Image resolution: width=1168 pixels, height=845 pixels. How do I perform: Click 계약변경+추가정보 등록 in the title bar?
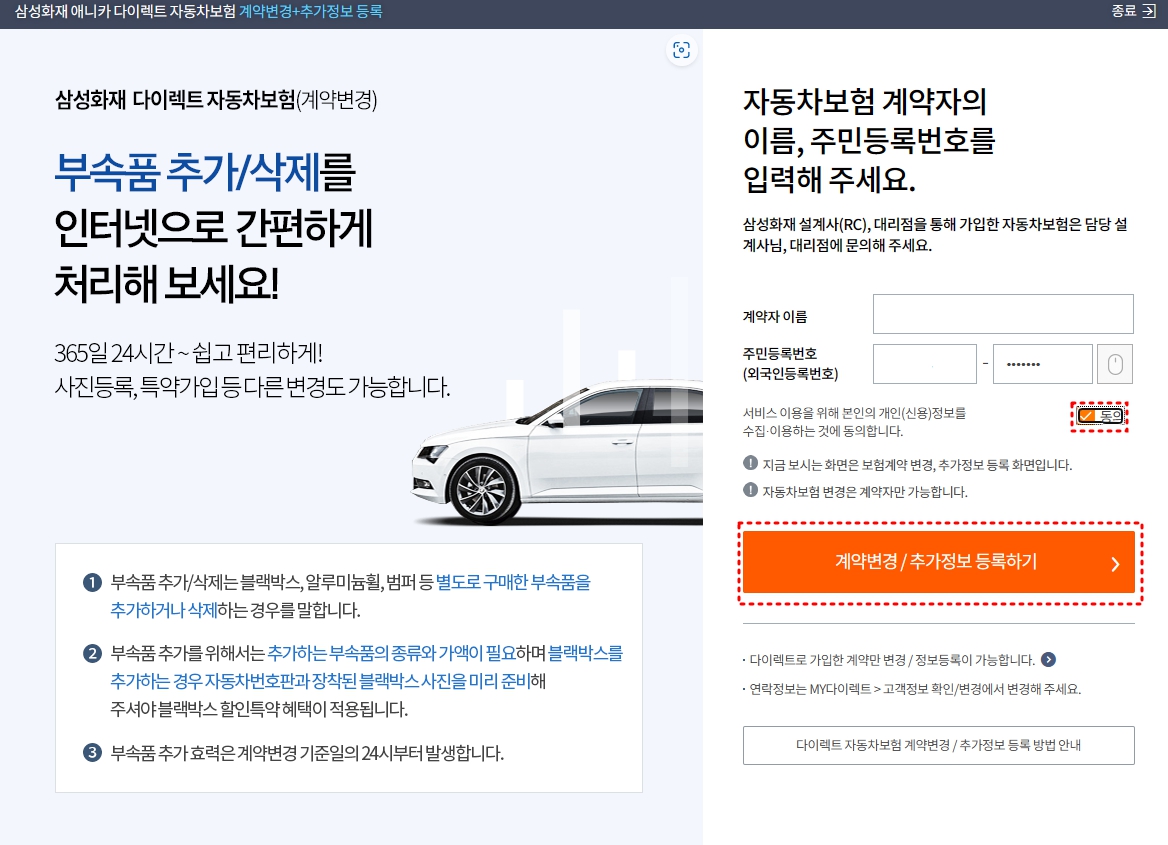[311, 11]
